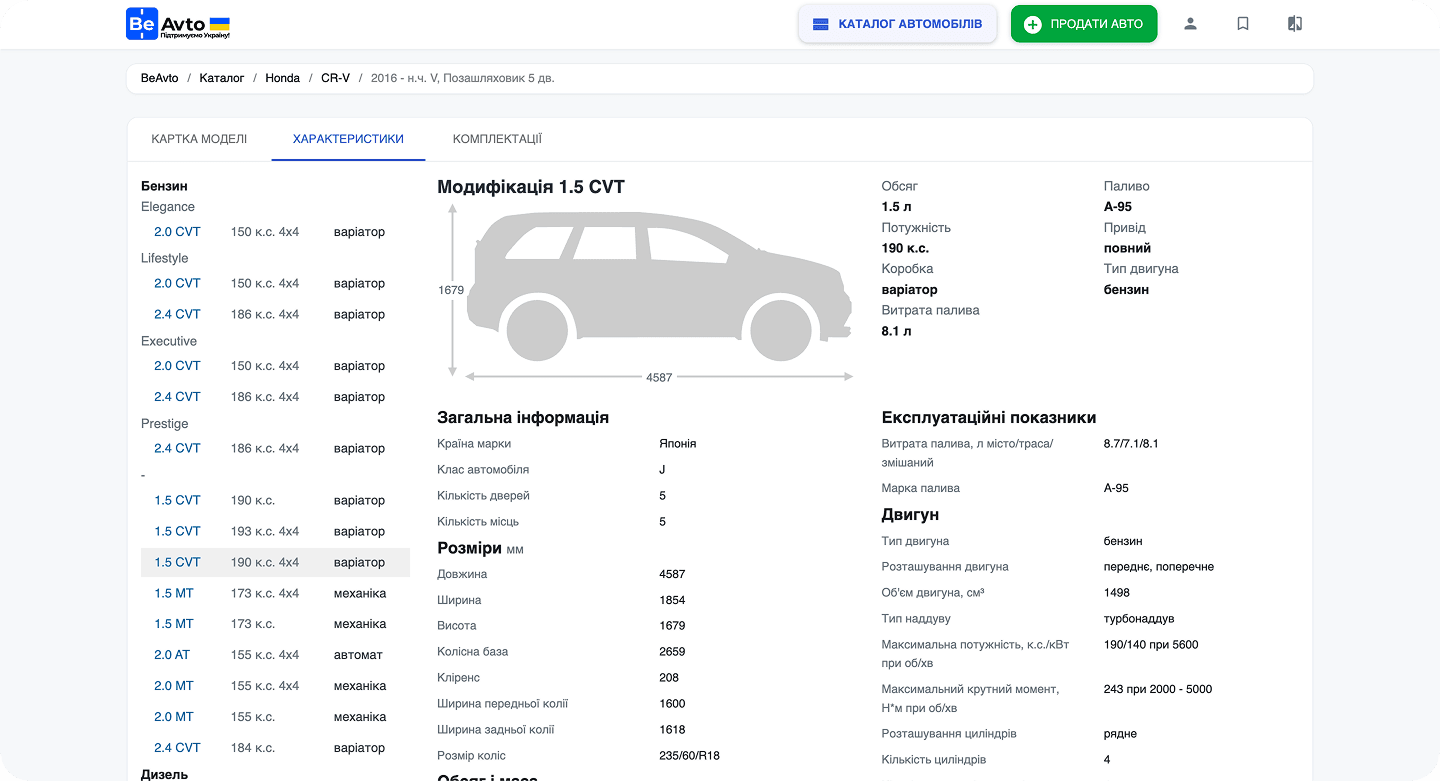Click the engine volume value 1498
The image size is (1440, 781).
coord(1117,593)
